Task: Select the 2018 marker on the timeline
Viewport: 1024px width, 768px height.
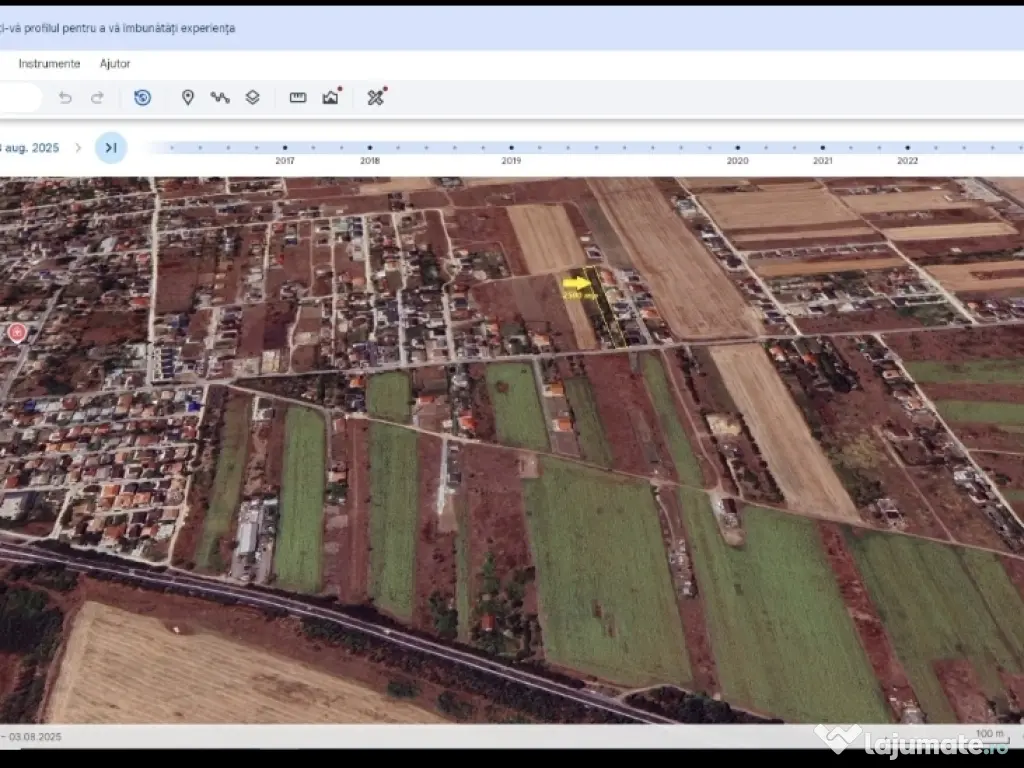Action: [x=370, y=148]
